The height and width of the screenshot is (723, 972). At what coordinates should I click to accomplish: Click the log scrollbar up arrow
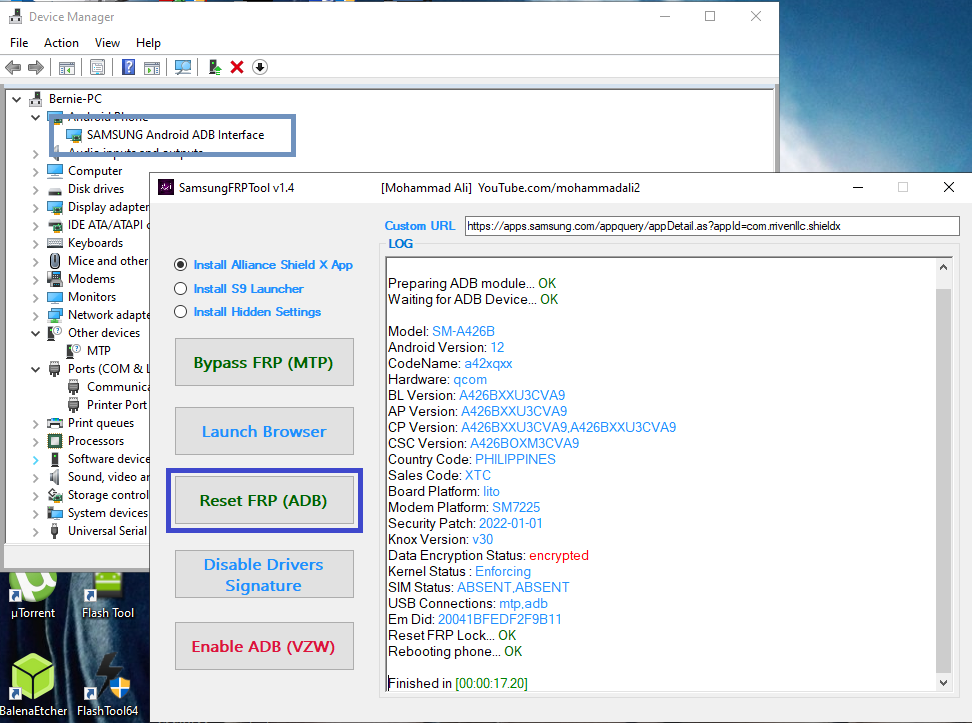943,267
